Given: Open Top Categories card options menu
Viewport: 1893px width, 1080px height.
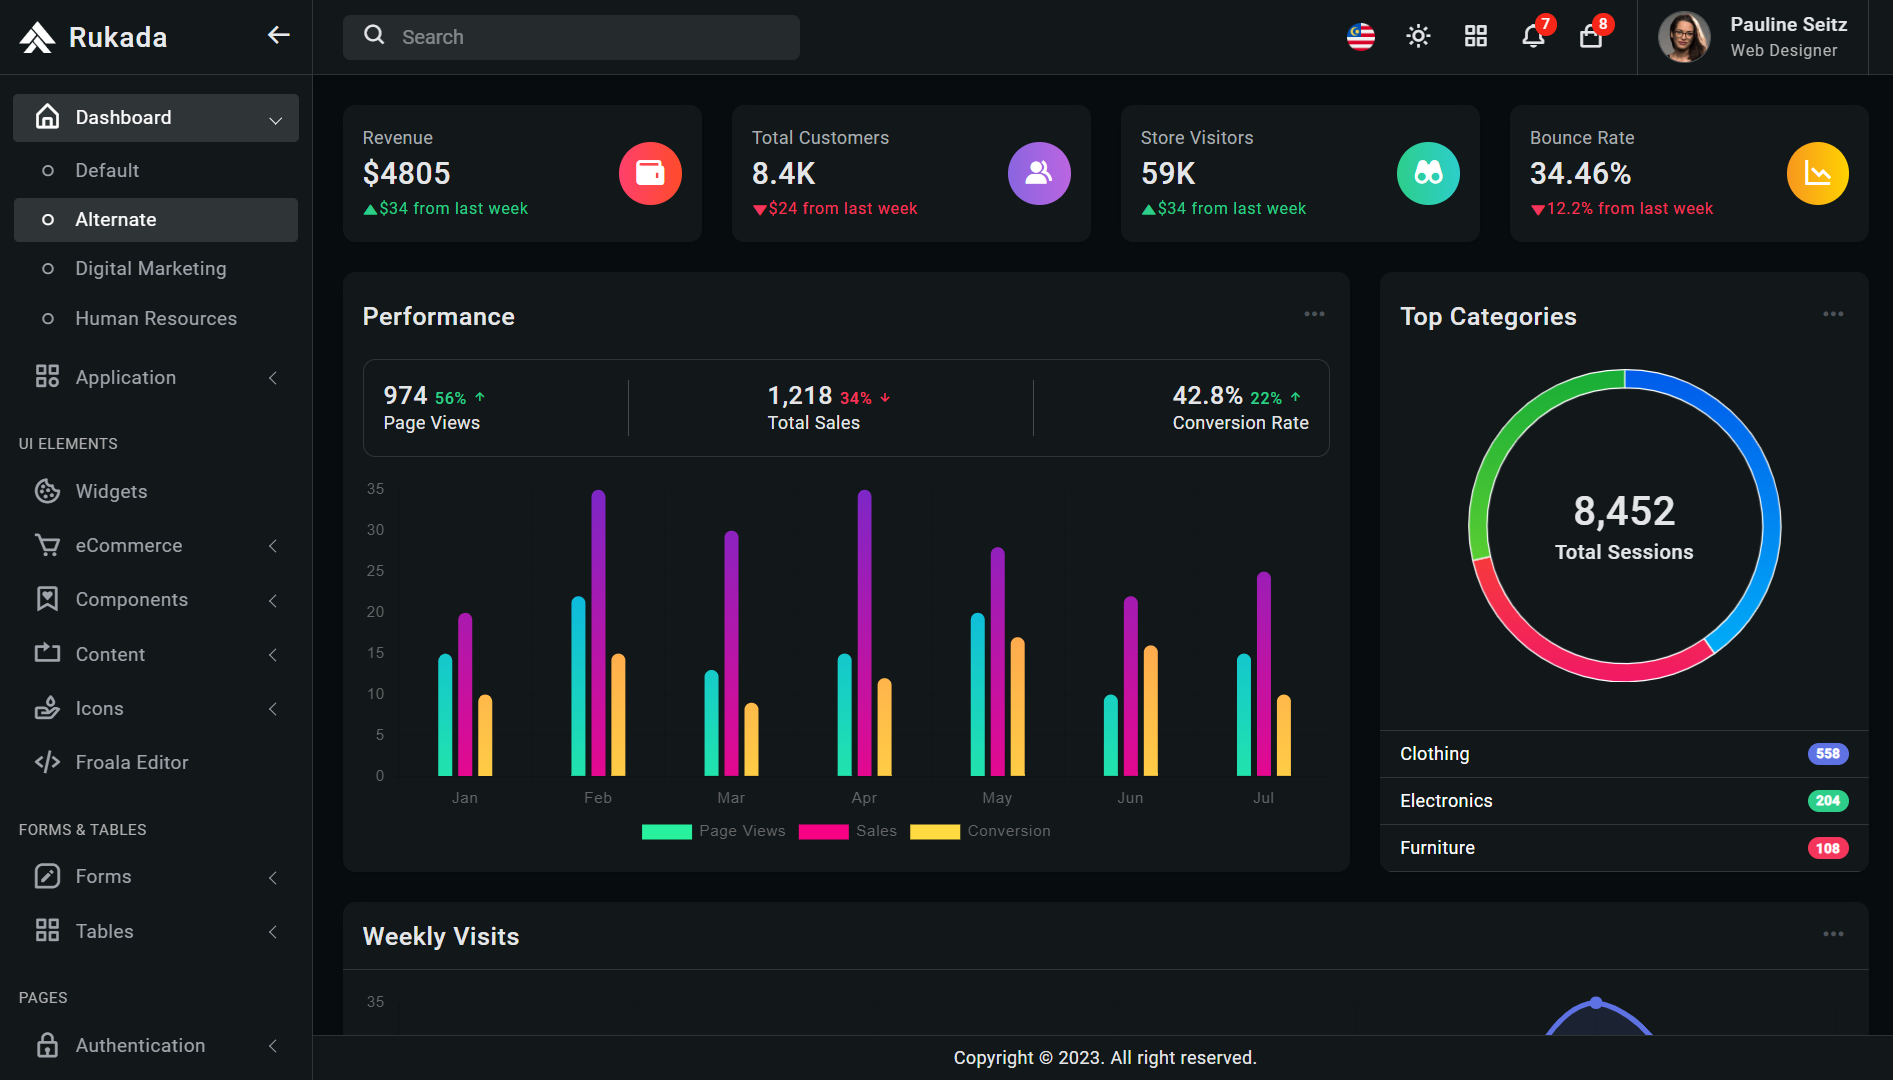Looking at the screenshot, I should [x=1833, y=314].
